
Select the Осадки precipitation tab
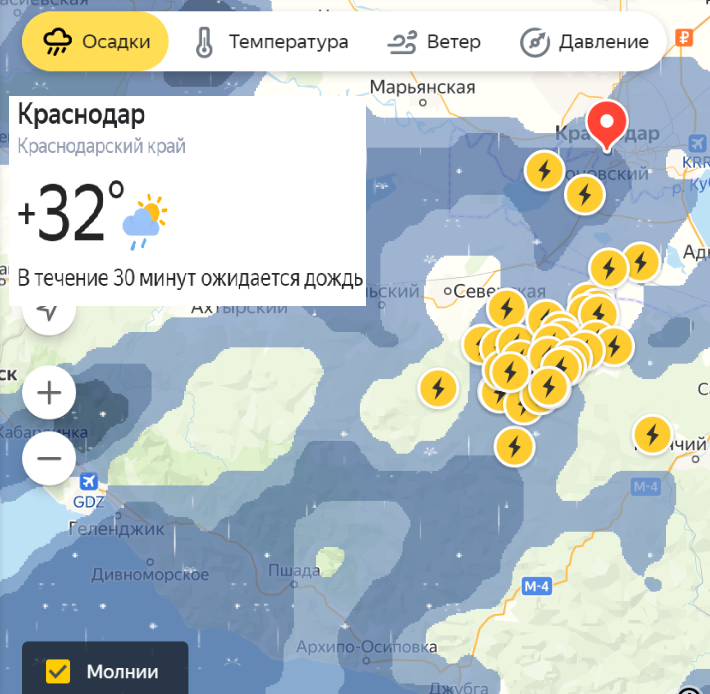coord(95,41)
